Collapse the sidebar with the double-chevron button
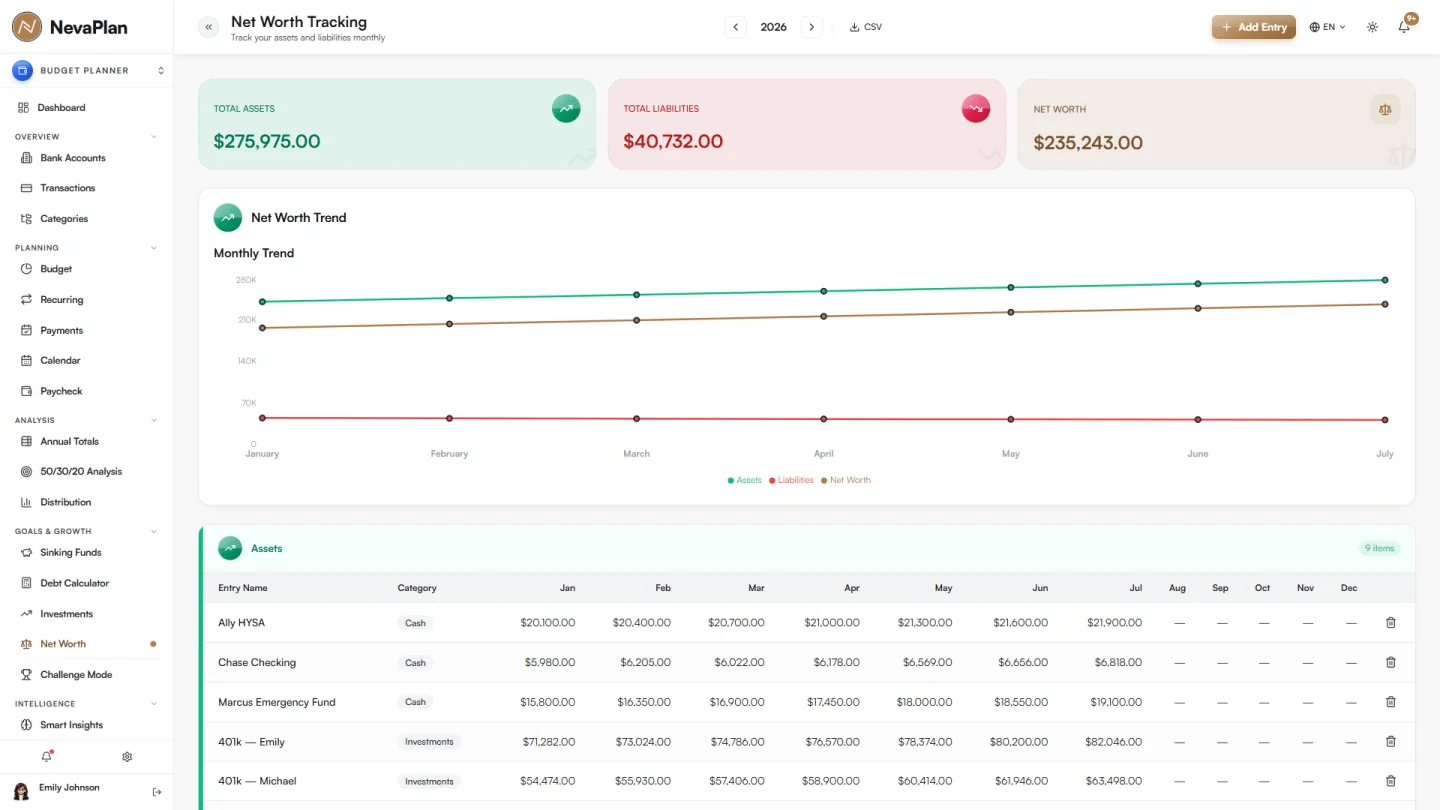The width and height of the screenshot is (1440, 810). (x=208, y=27)
